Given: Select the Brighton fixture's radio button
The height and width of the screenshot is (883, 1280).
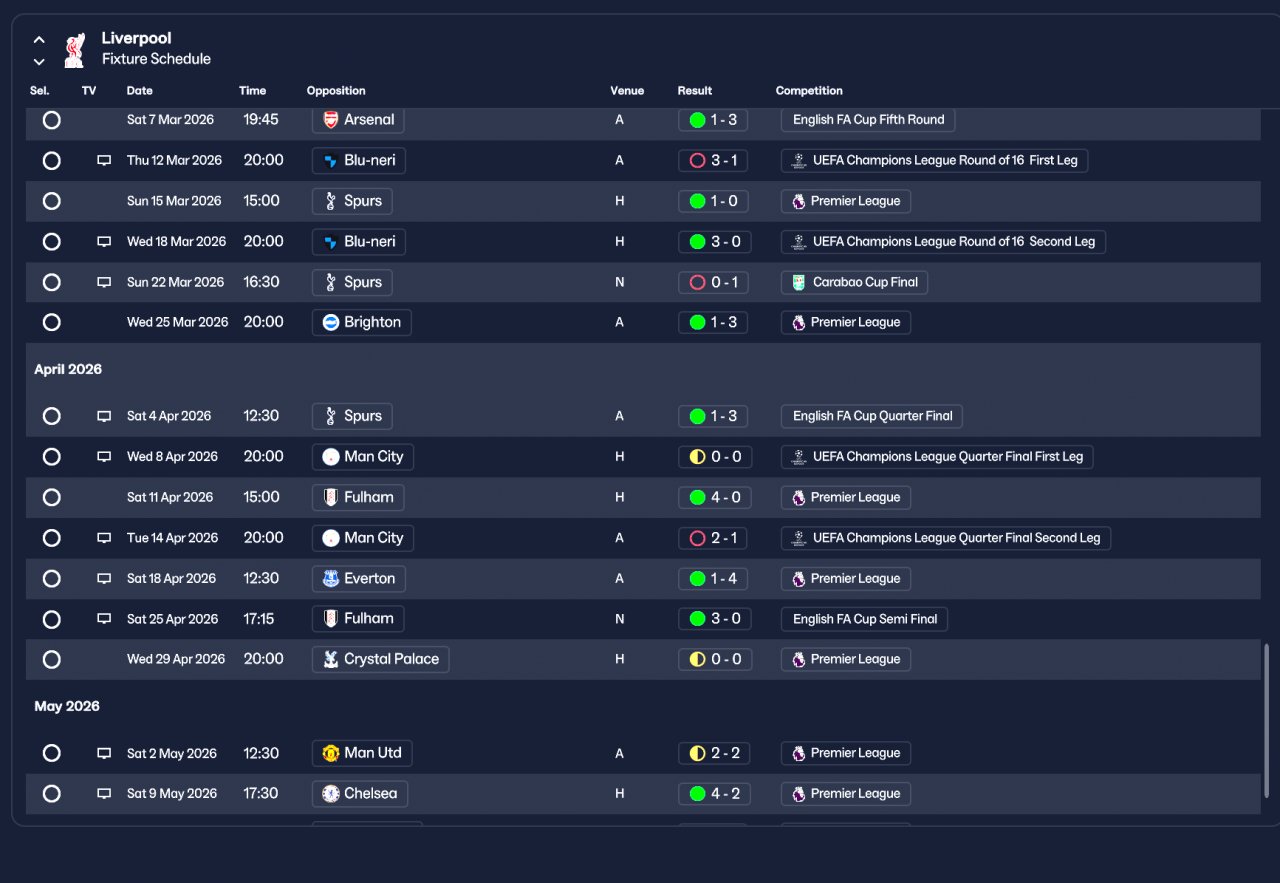Looking at the screenshot, I should tap(52, 322).
